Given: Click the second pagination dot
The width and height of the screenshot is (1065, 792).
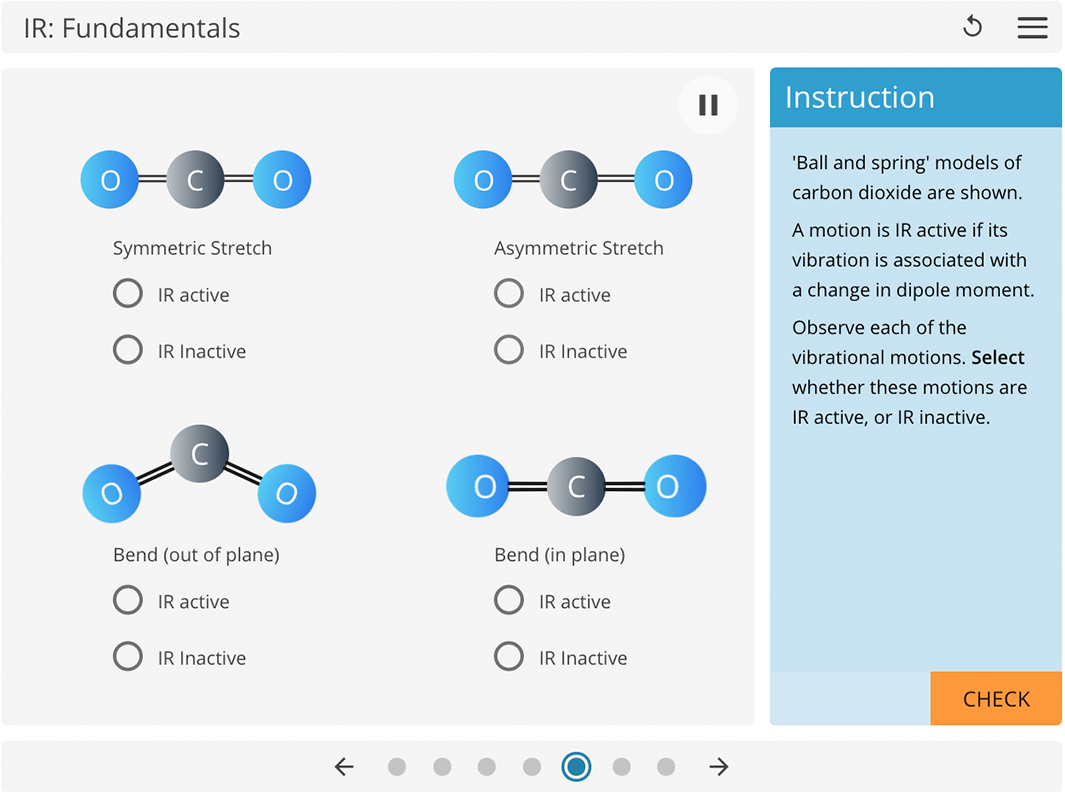Looking at the screenshot, I should [x=442, y=766].
